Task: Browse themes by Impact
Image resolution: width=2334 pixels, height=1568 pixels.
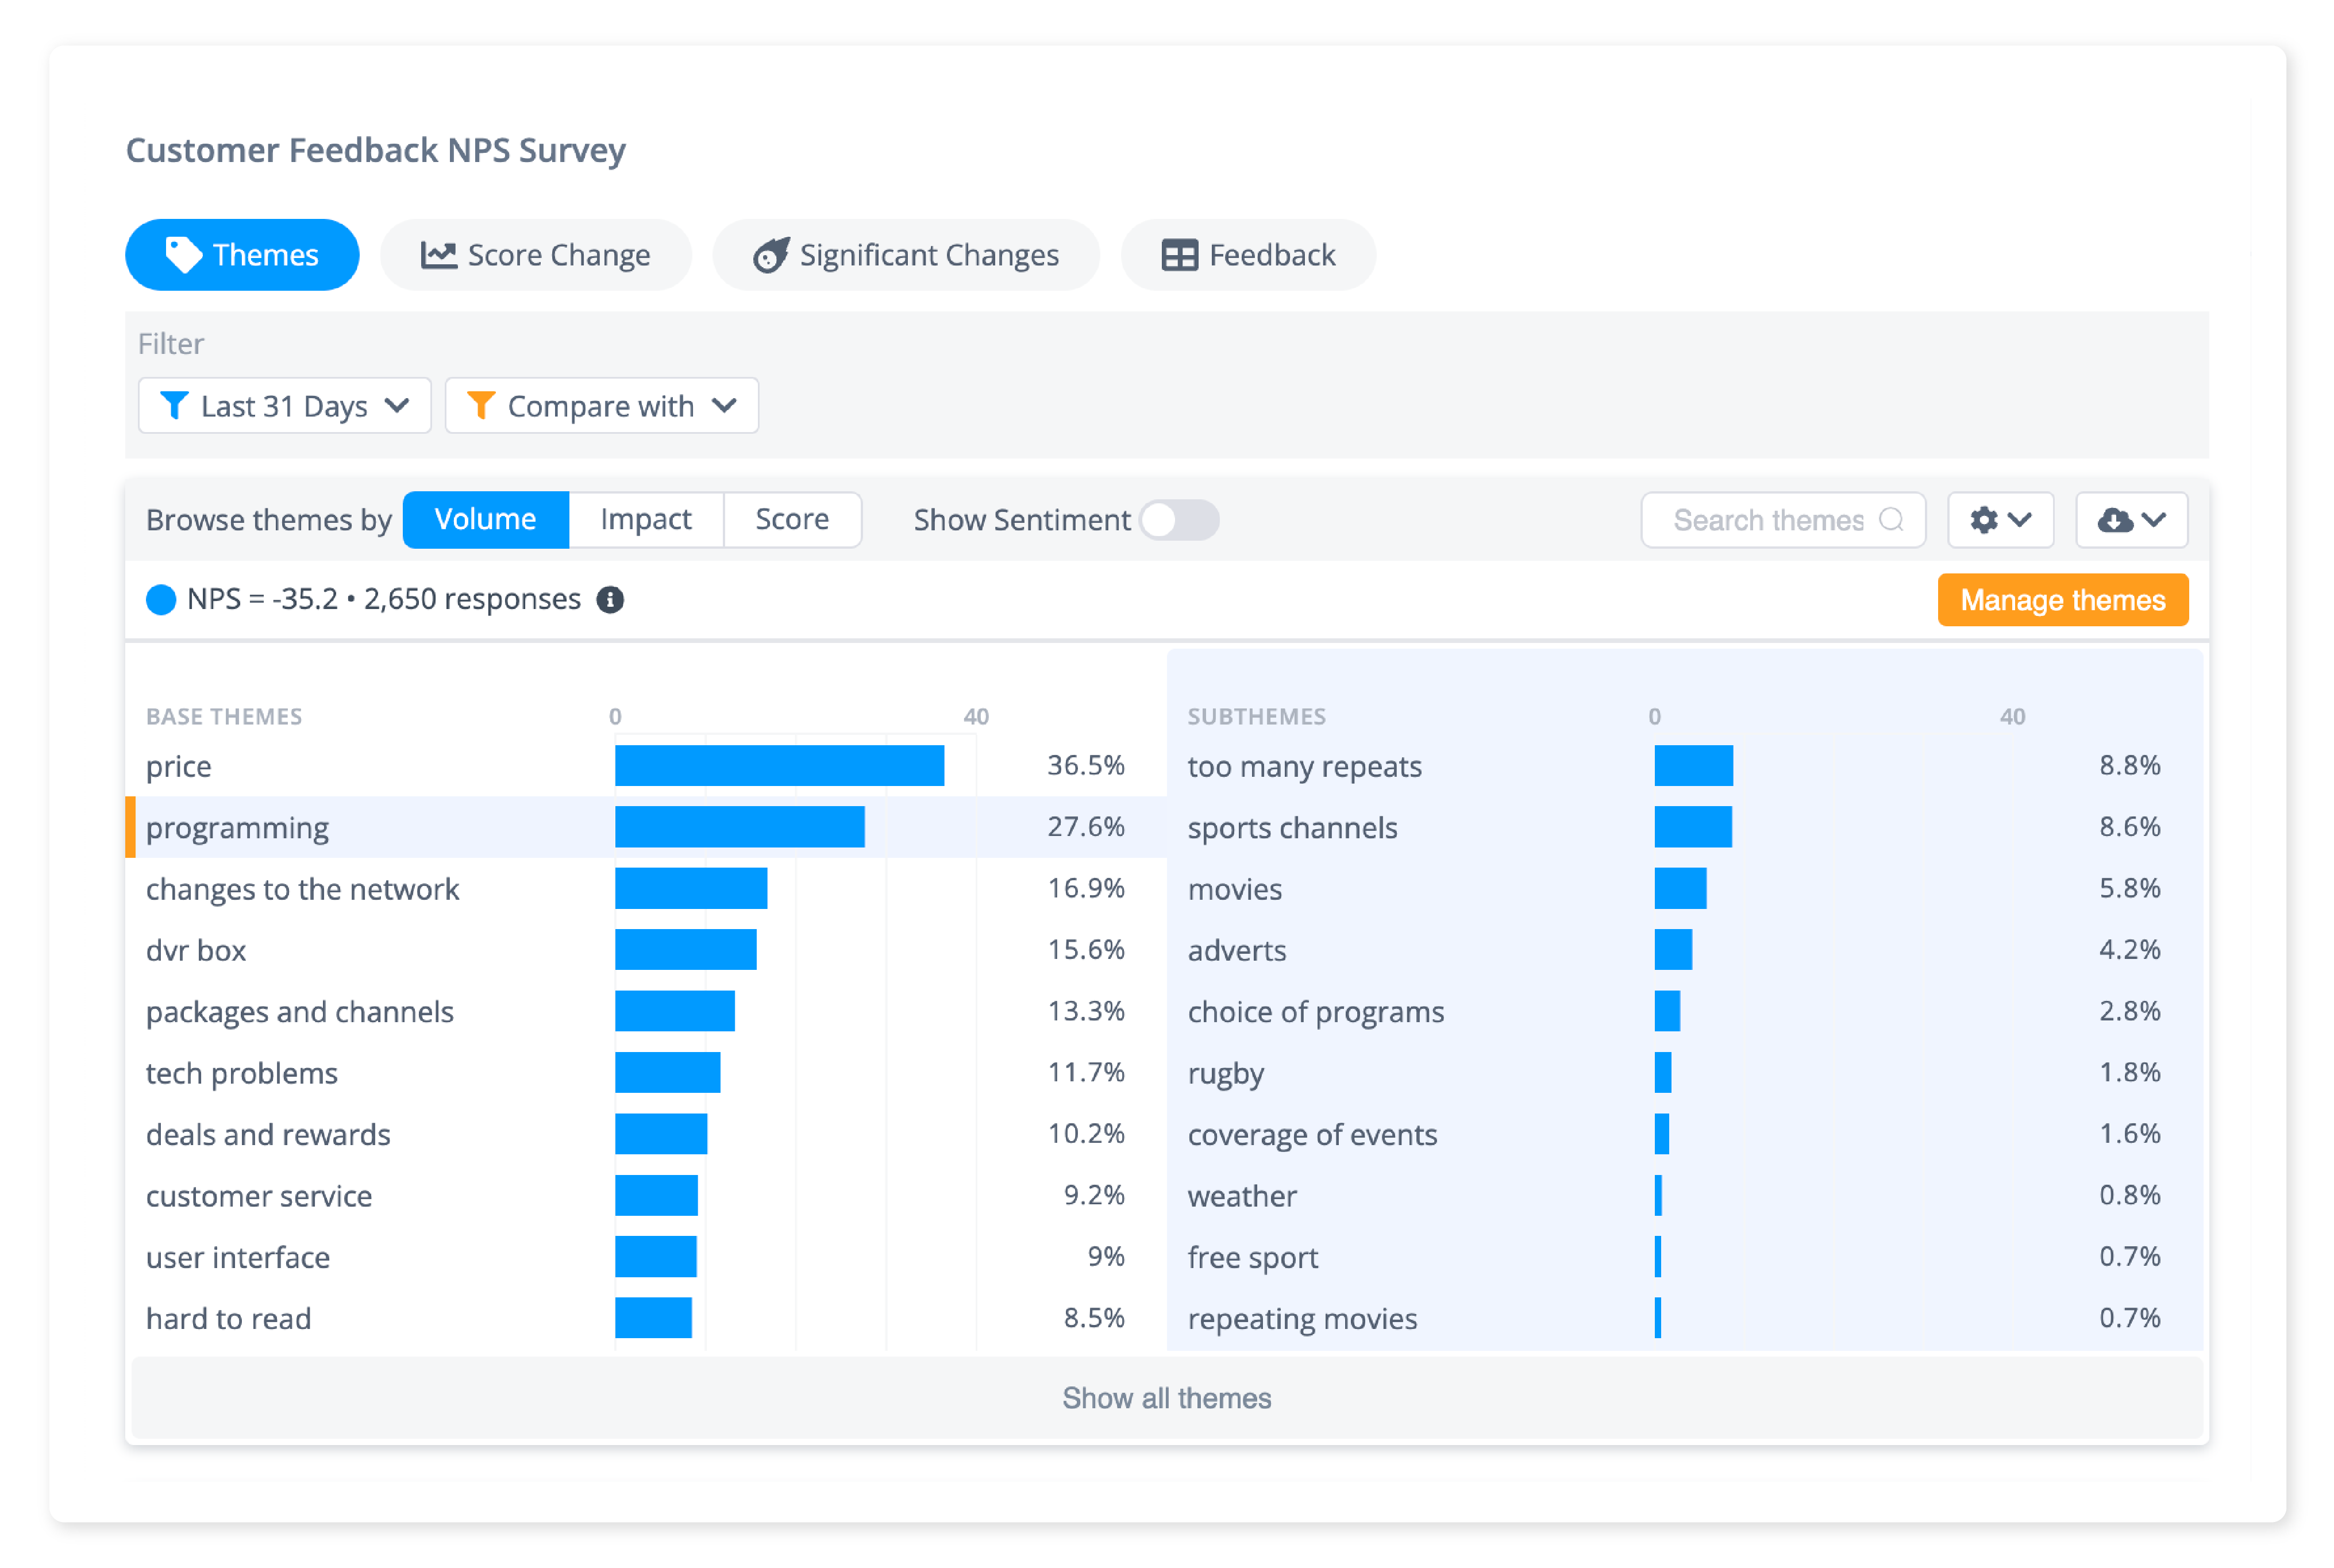Action: pyautogui.click(x=645, y=520)
